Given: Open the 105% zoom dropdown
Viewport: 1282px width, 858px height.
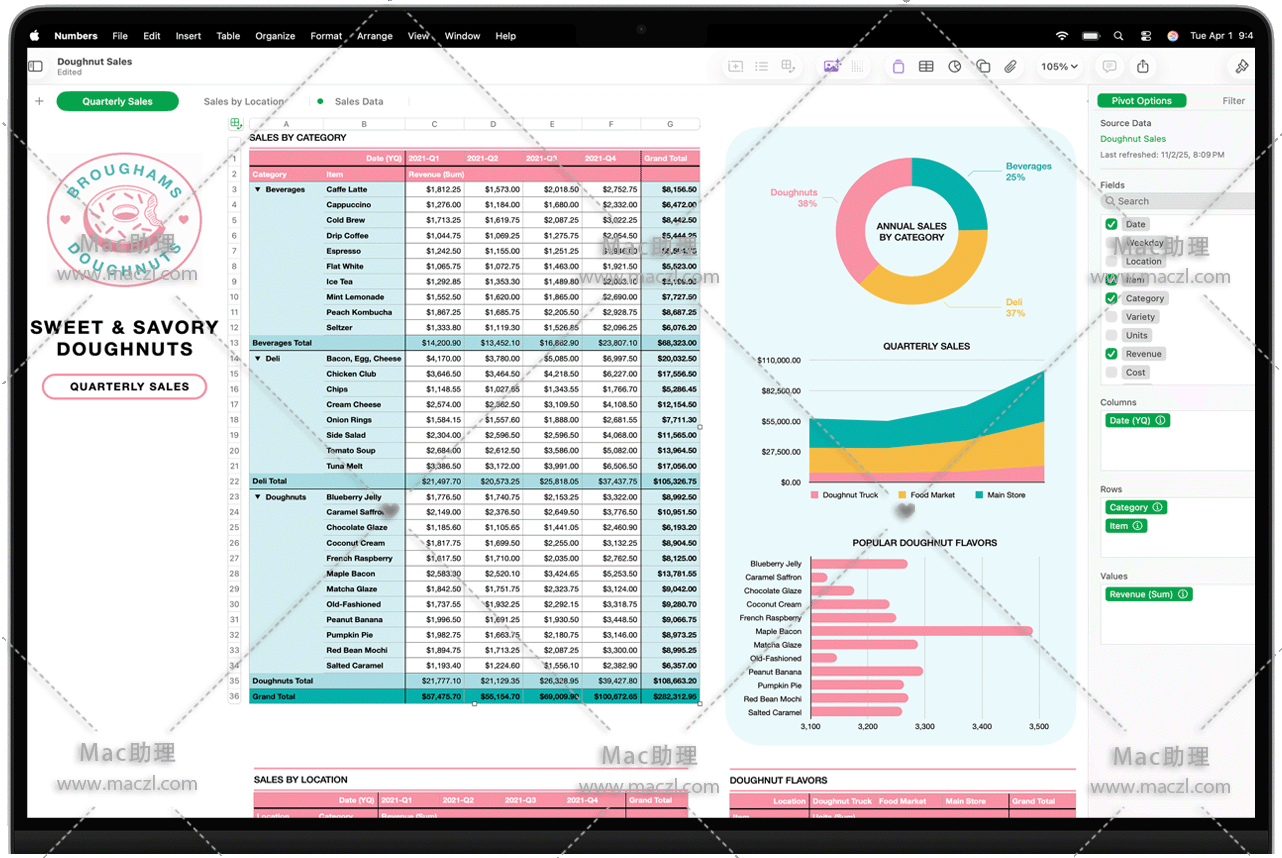Looking at the screenshot, I should [1059, 67].
